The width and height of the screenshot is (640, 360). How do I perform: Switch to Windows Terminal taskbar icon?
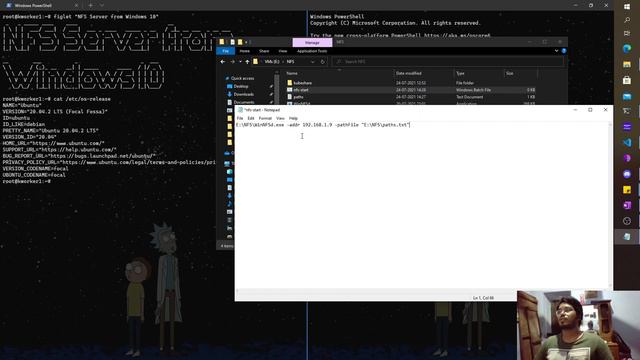pos(627,111)
